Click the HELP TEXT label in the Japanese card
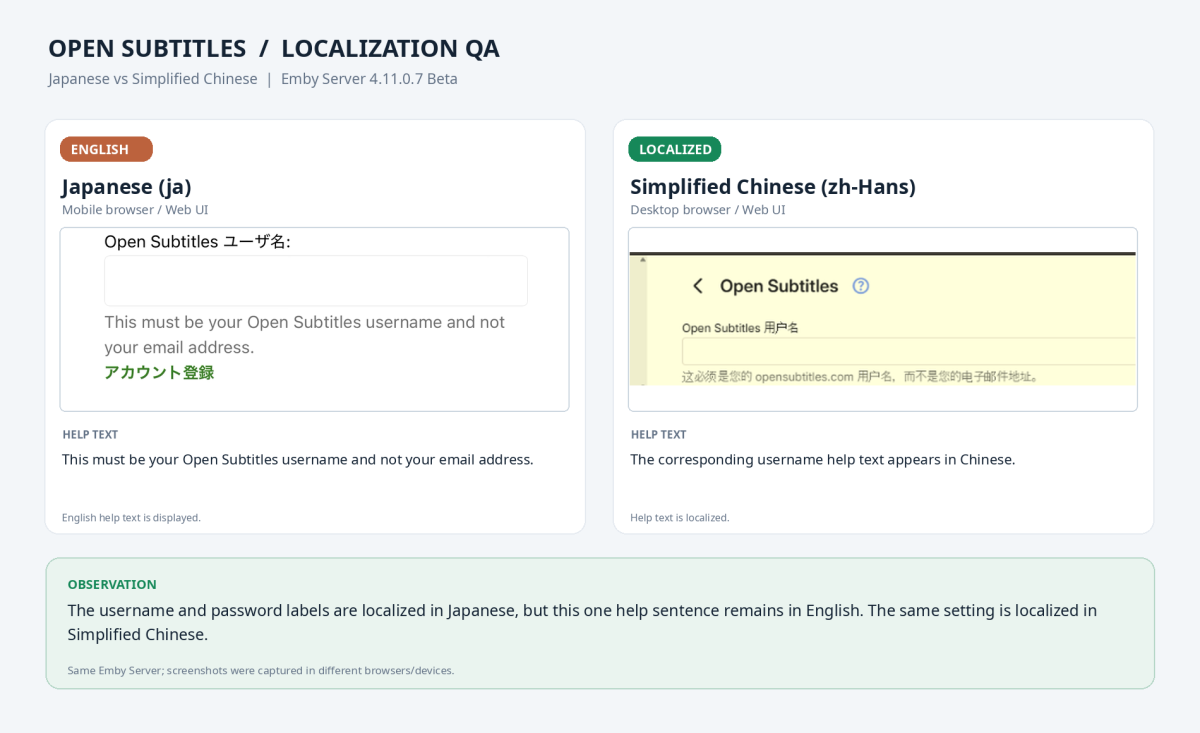This screenshot has height=733, width=1200. (x=90, y=435)
